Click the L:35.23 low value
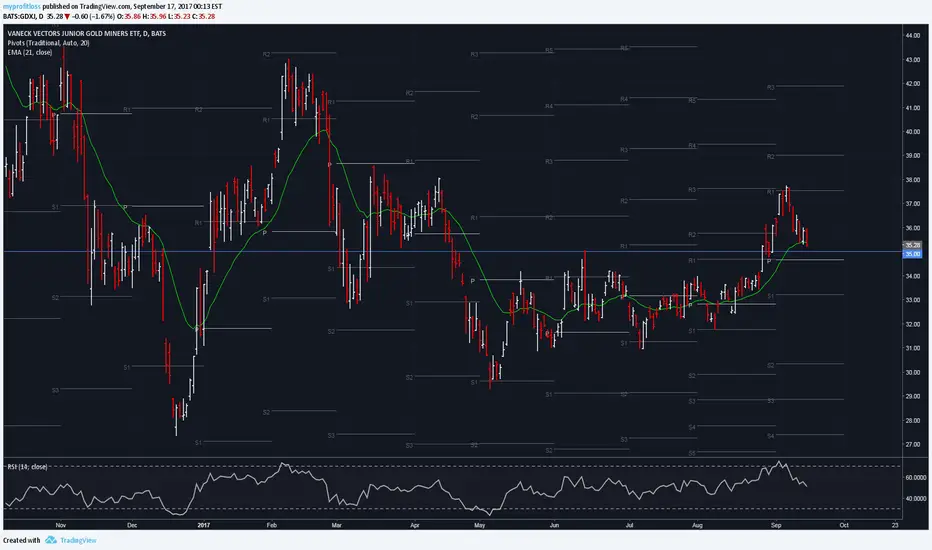This screenshot has height=550, width=932. (178, 17)
